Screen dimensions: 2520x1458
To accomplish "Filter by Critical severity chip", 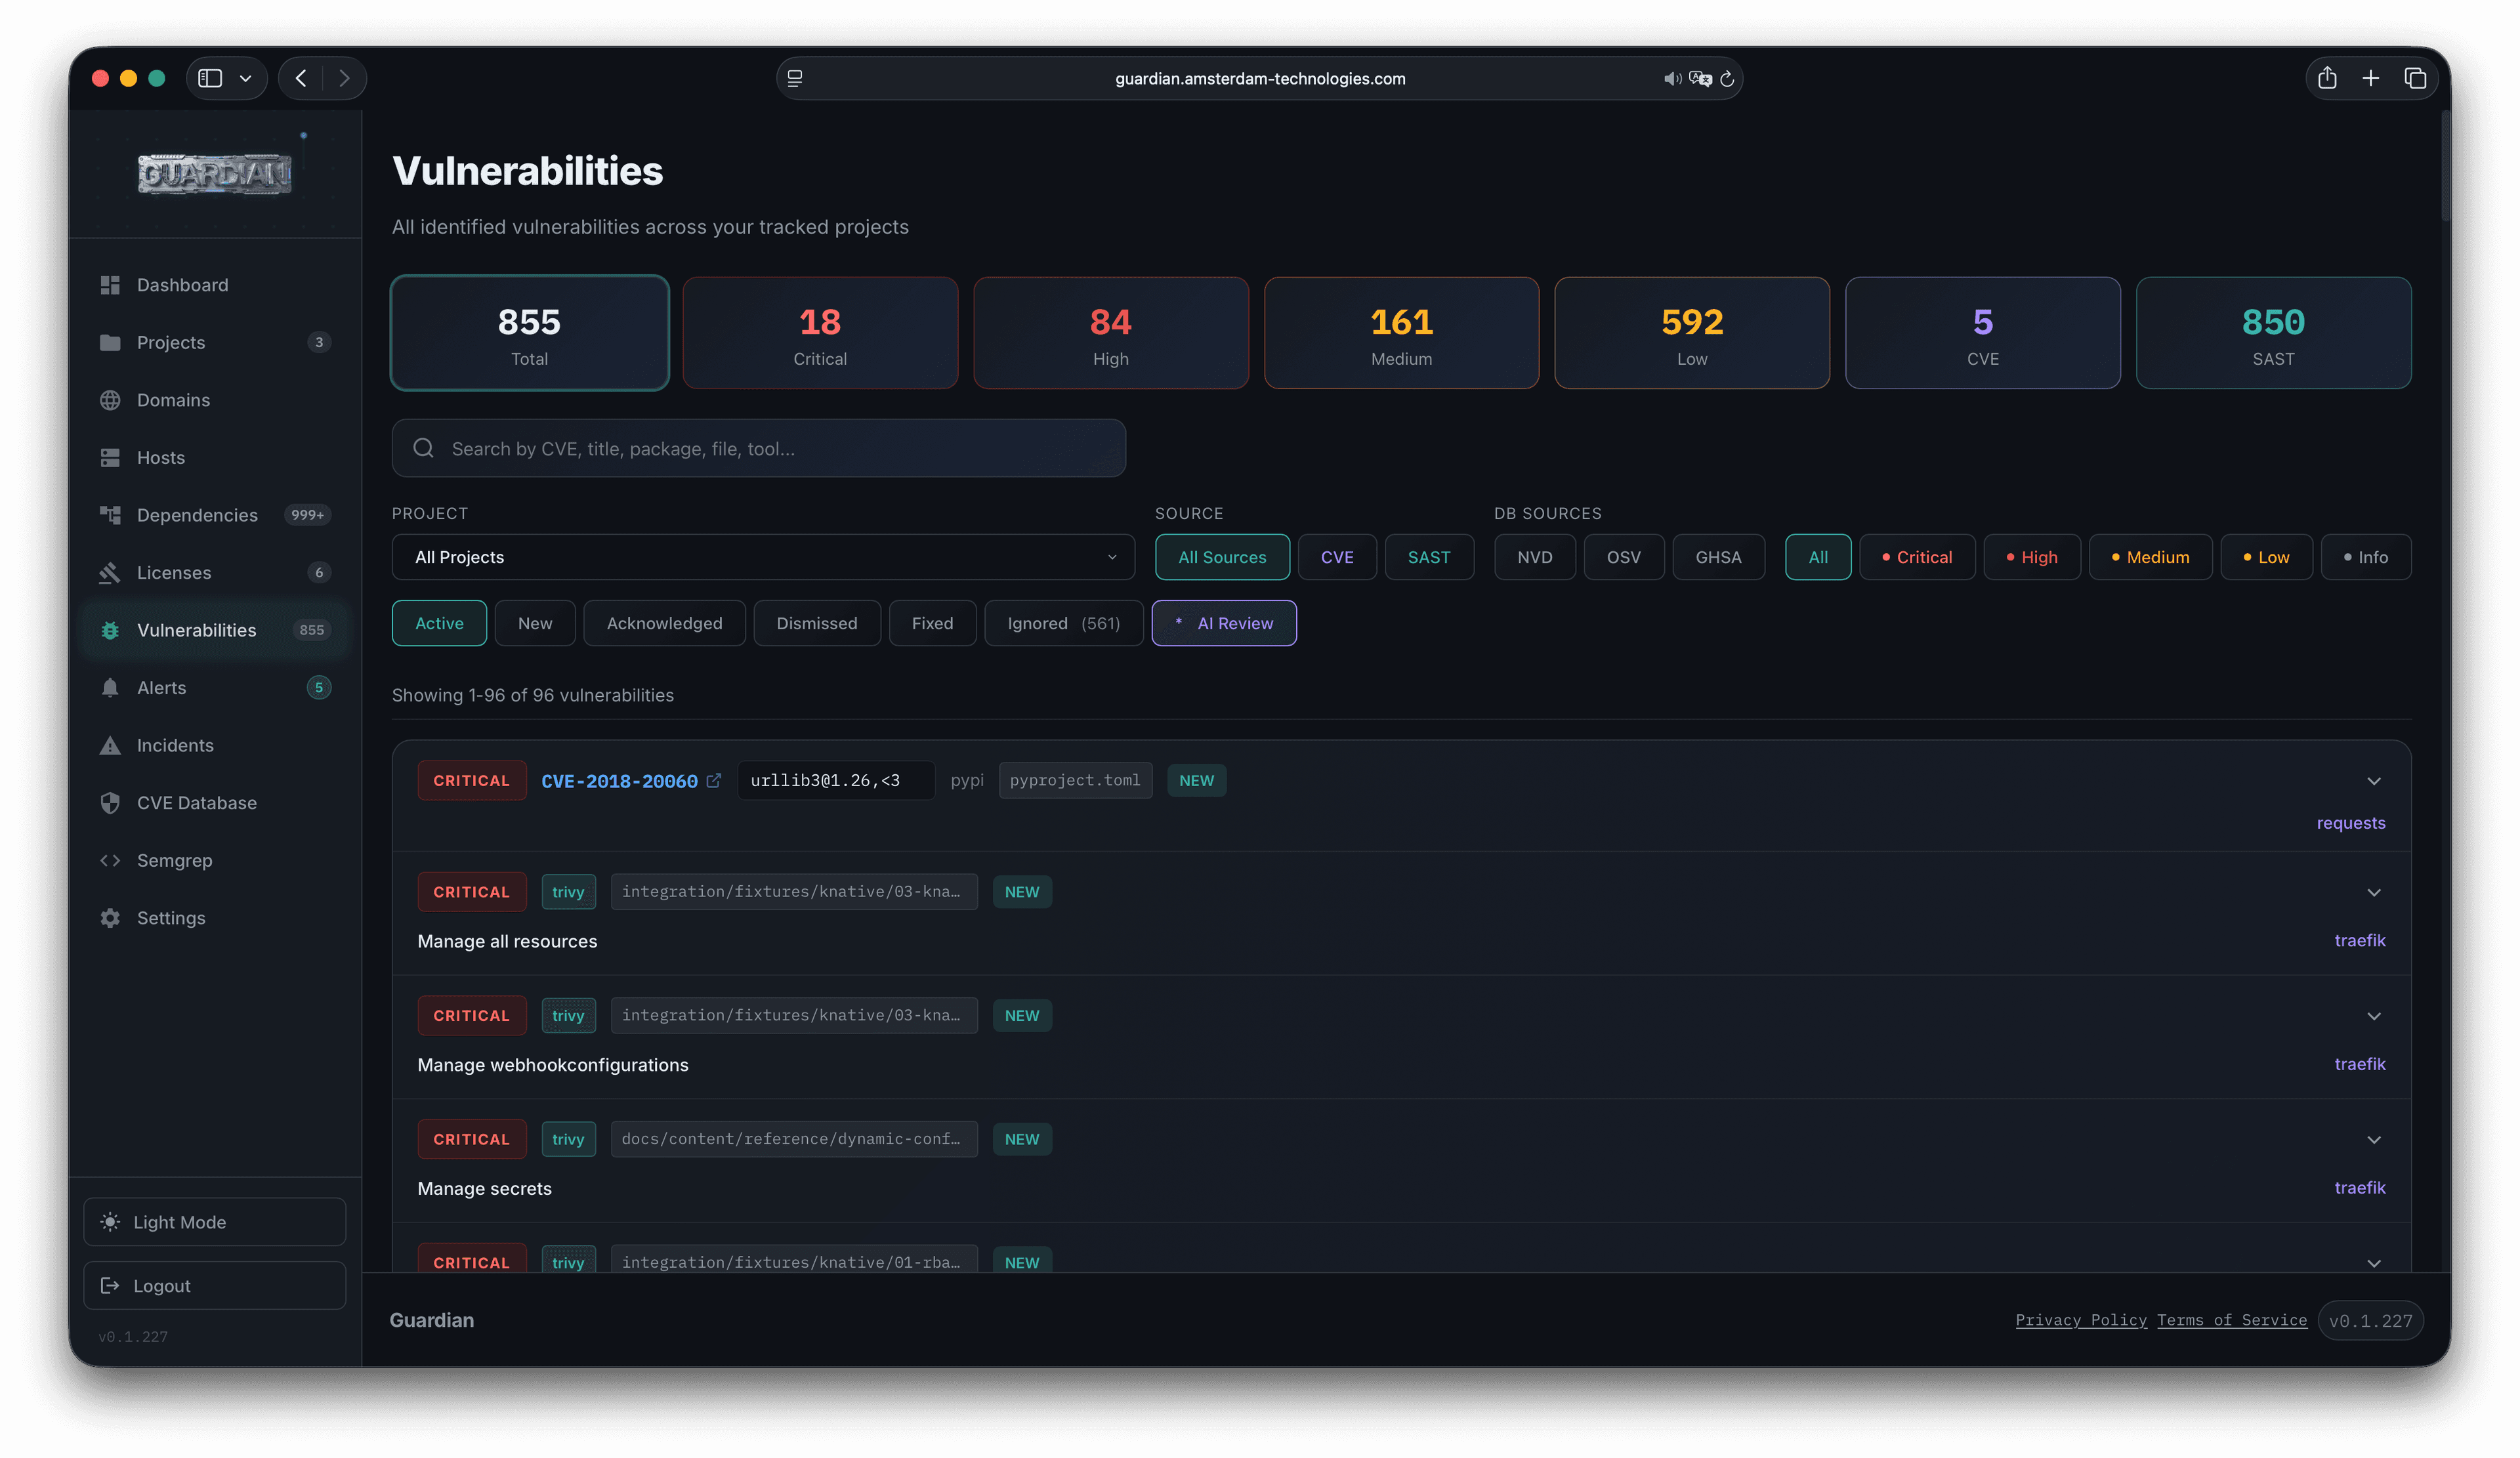I will [1917, 557].
